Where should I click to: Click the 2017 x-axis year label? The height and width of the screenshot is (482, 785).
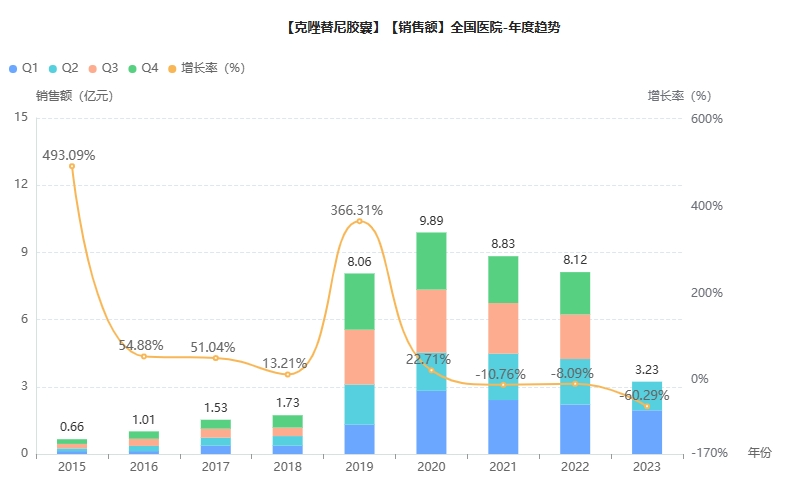215,467
